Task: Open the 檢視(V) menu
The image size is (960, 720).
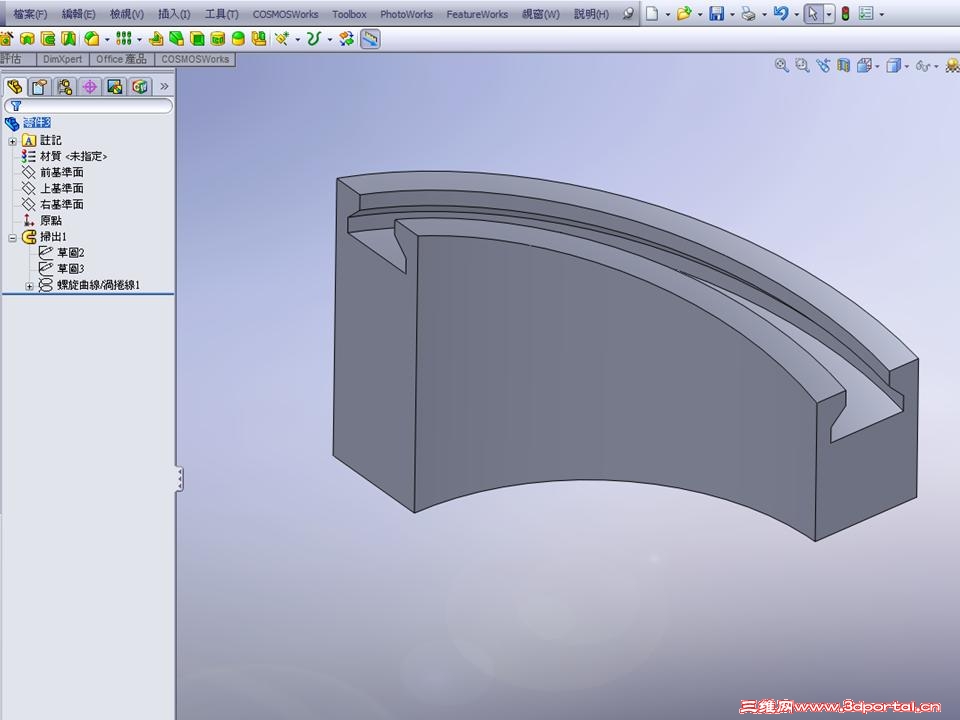Action: click(x=127, y=13)
